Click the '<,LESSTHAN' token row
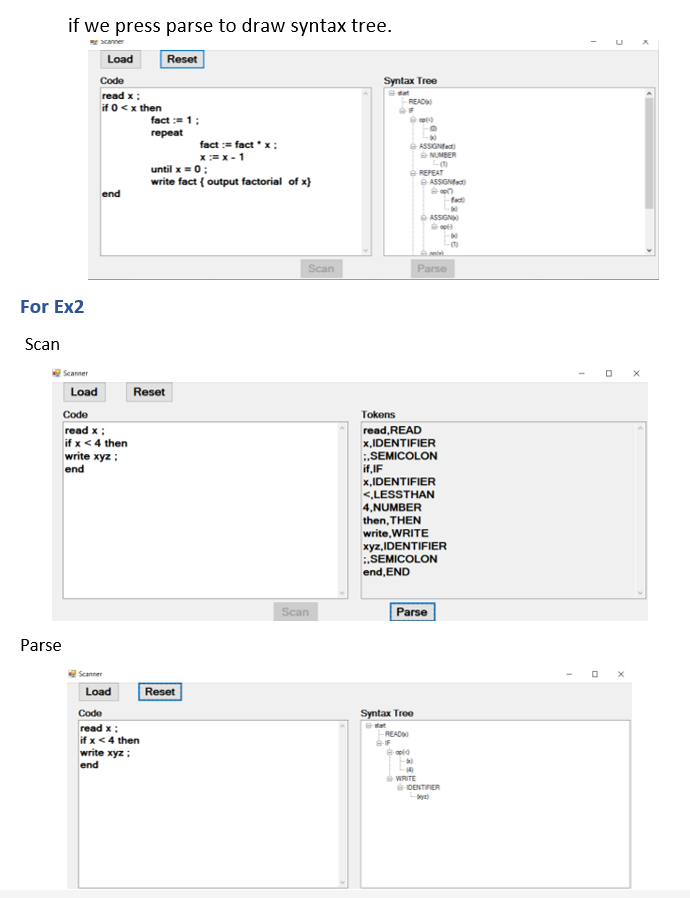Screen dimensions: 690x898 coord(399,494)
